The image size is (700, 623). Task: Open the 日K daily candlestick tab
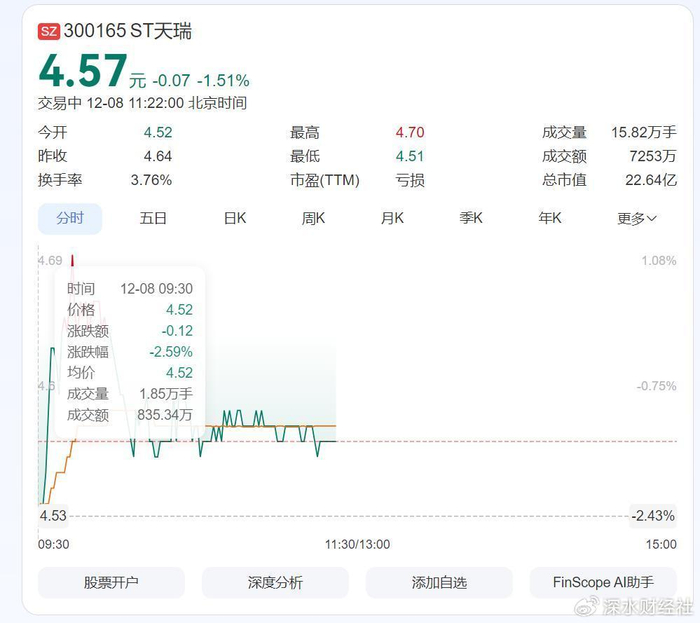[x=235, y=218]
